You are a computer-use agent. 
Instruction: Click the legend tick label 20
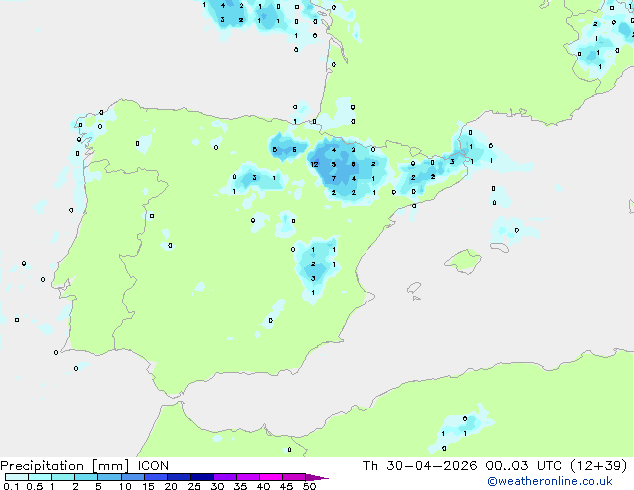171,486
